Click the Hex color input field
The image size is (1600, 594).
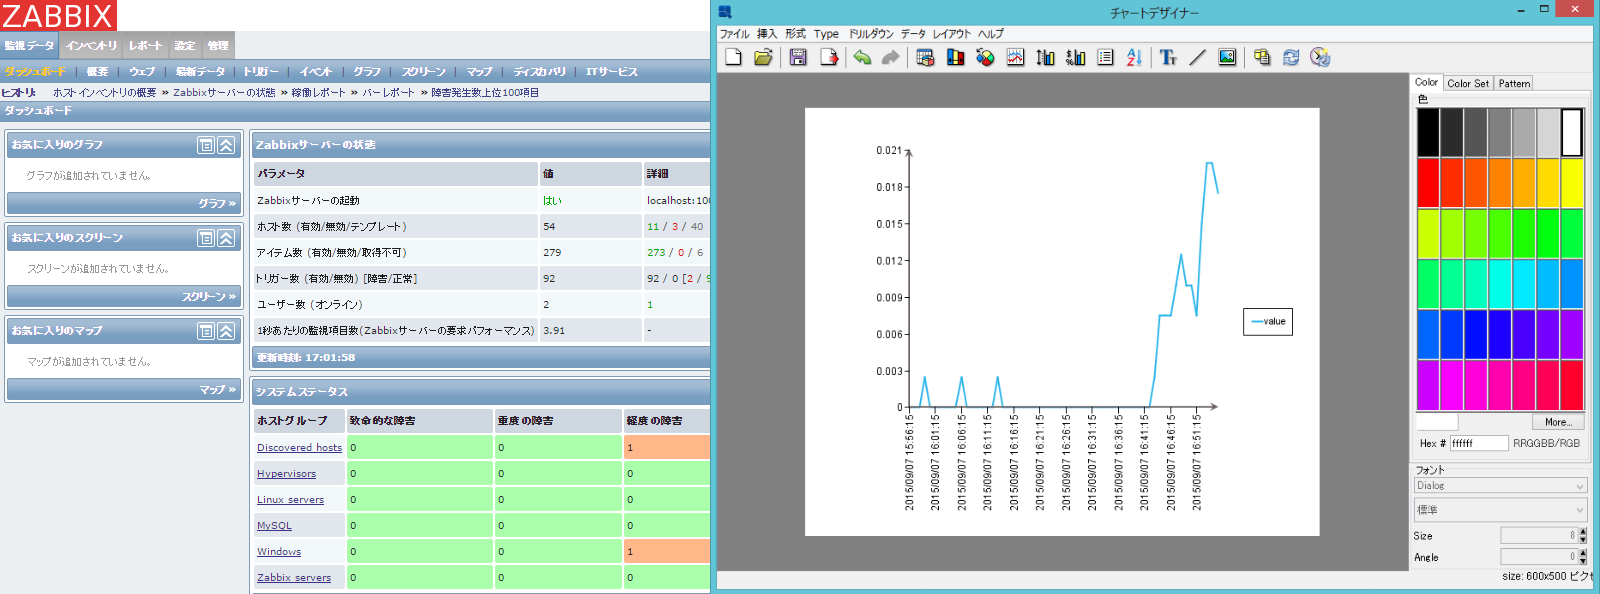pyautogui.click(x=1478, y=443)
